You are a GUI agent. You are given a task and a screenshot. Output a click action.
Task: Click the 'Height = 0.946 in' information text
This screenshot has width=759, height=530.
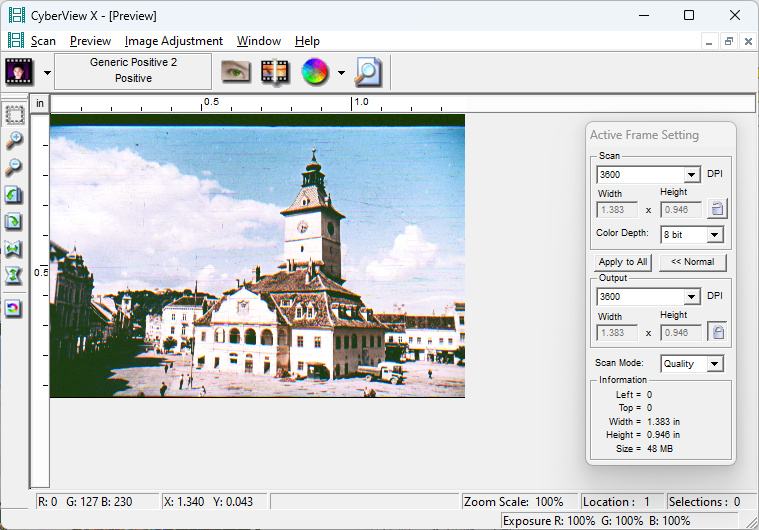click(643, 435)
